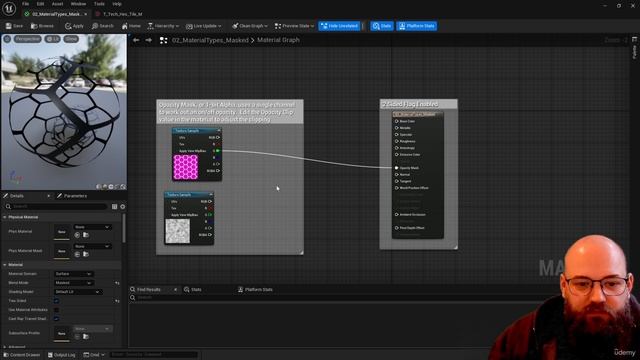This screenshot has width=640, height=360.
Task: Toggle the Hide Unrelated button
Action: click(339, 26)
